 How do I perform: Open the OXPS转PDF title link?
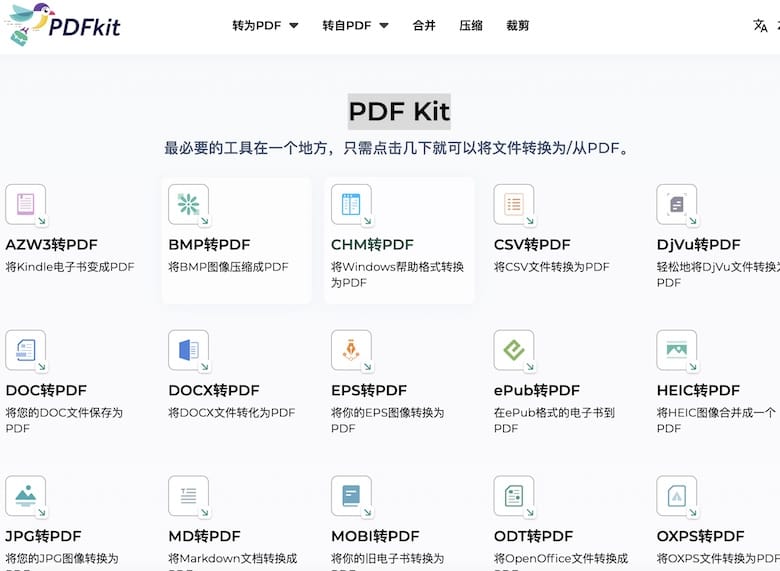(x=700, y=536)
